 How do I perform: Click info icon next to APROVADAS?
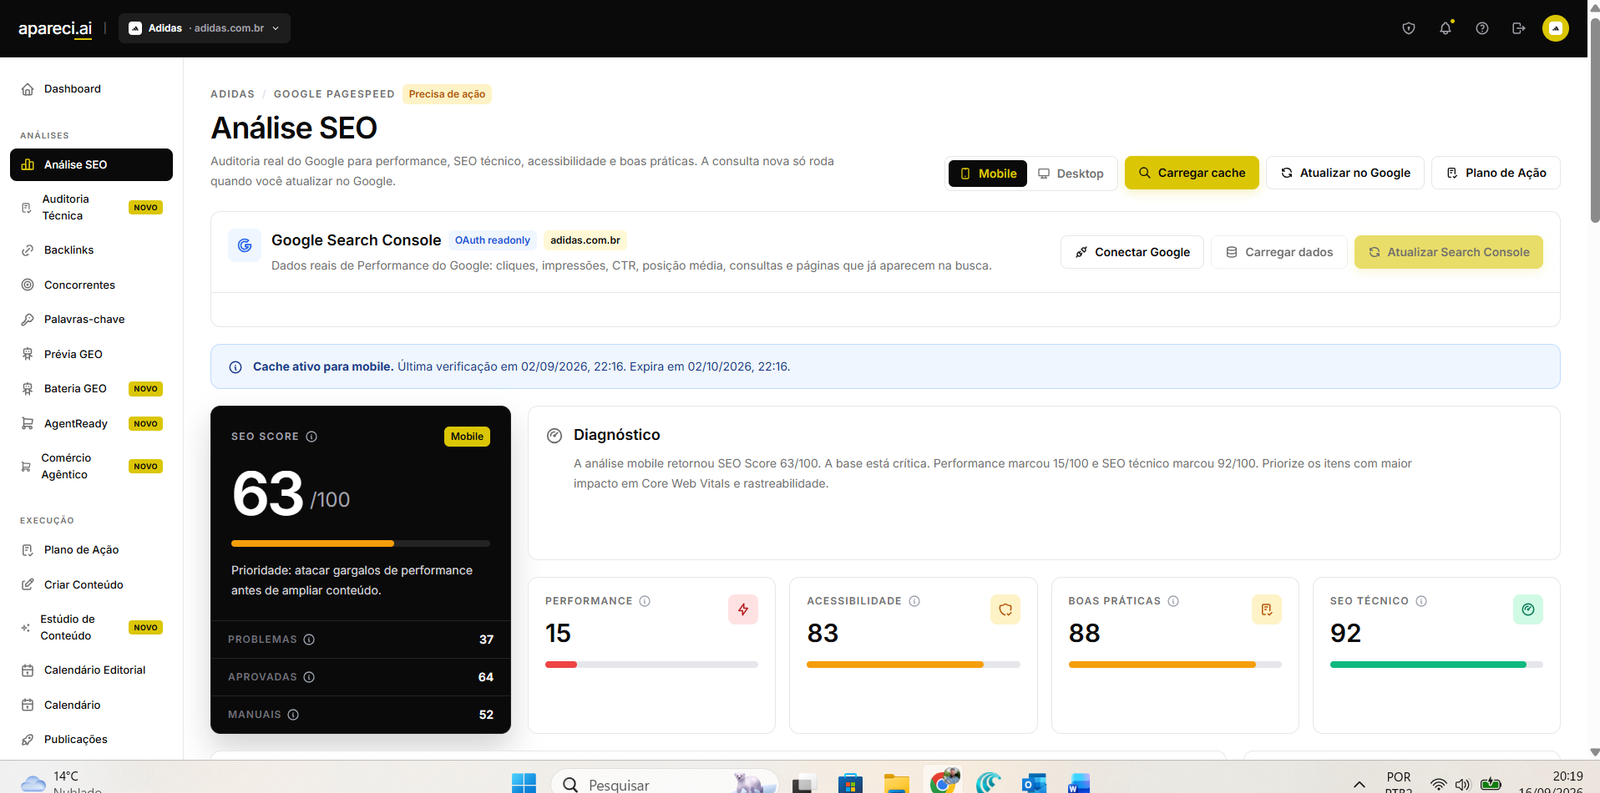tap(309, 677)
